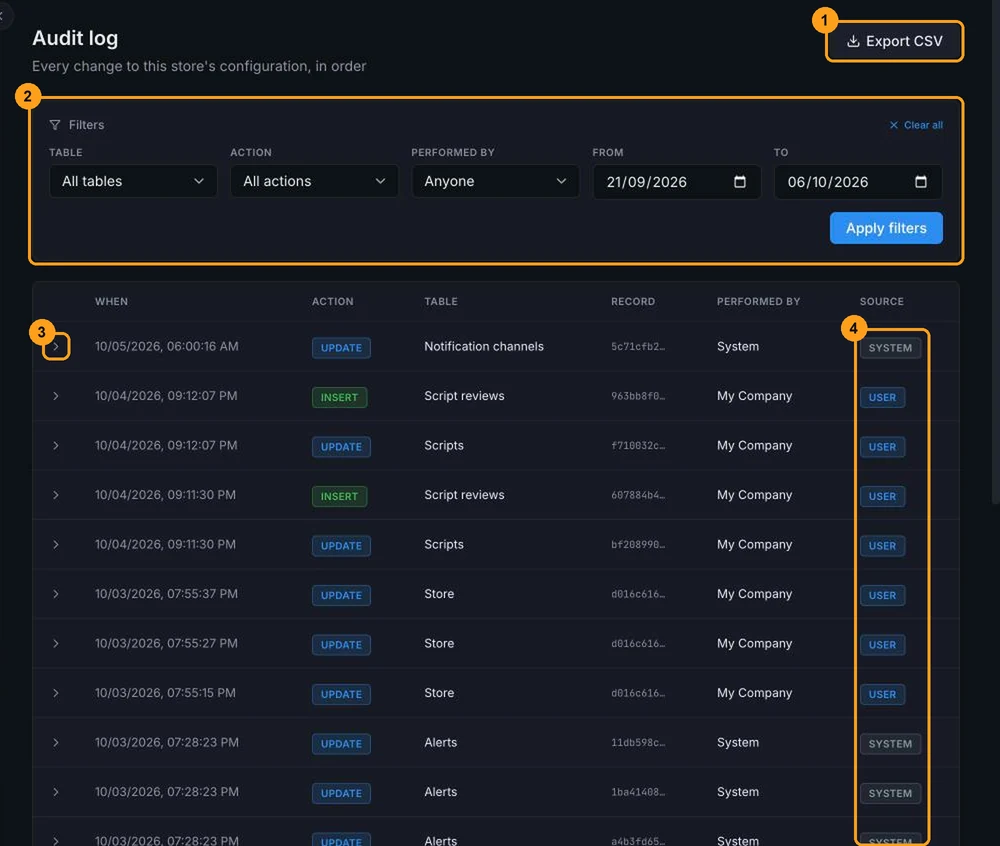Click record ID bf208990
Viewport: 1000px width, 846px height.
click(x=638, y=544)
